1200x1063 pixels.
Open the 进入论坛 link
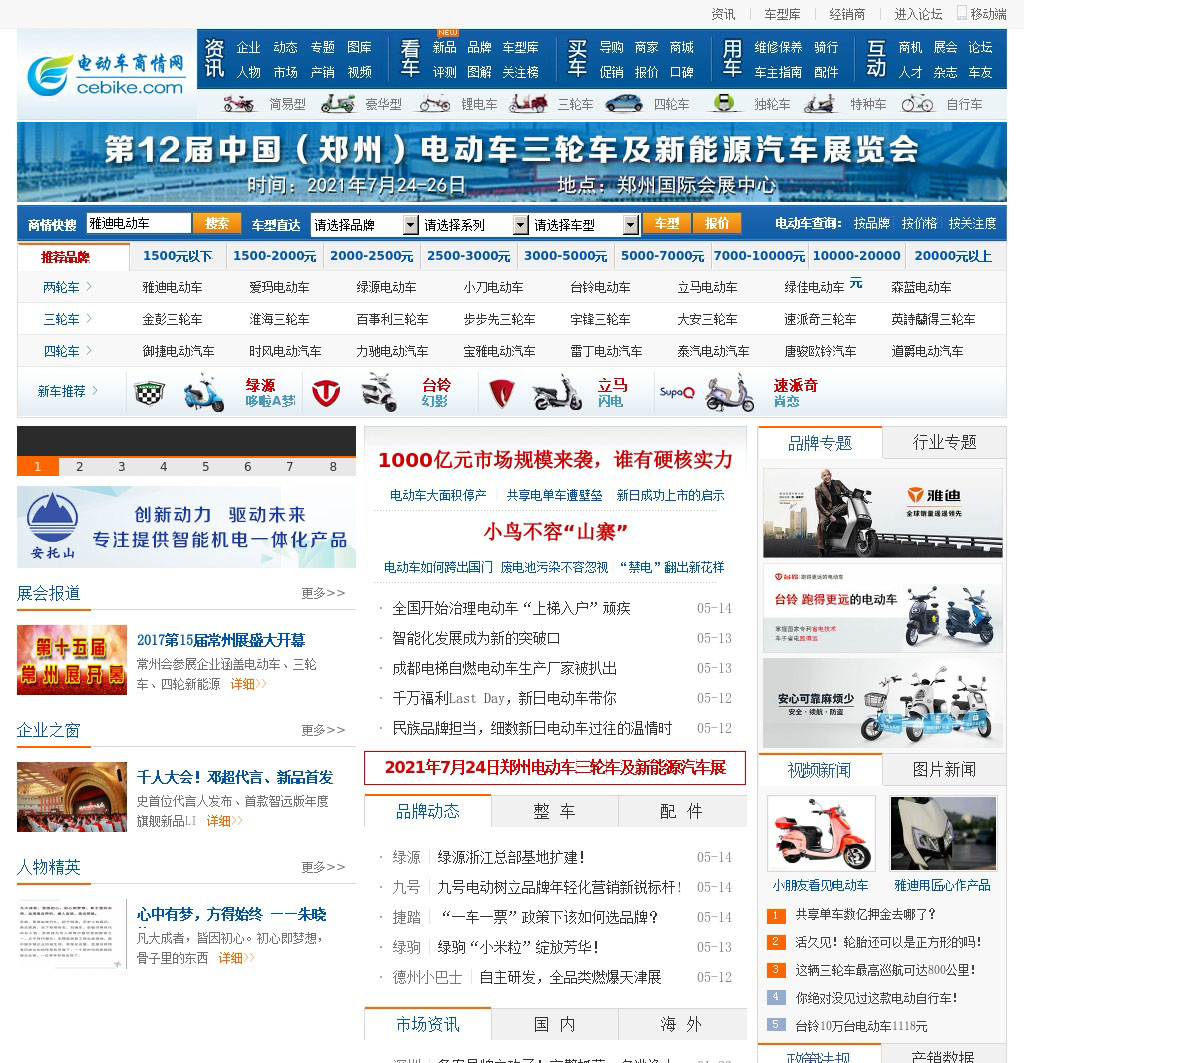[918, 14]
